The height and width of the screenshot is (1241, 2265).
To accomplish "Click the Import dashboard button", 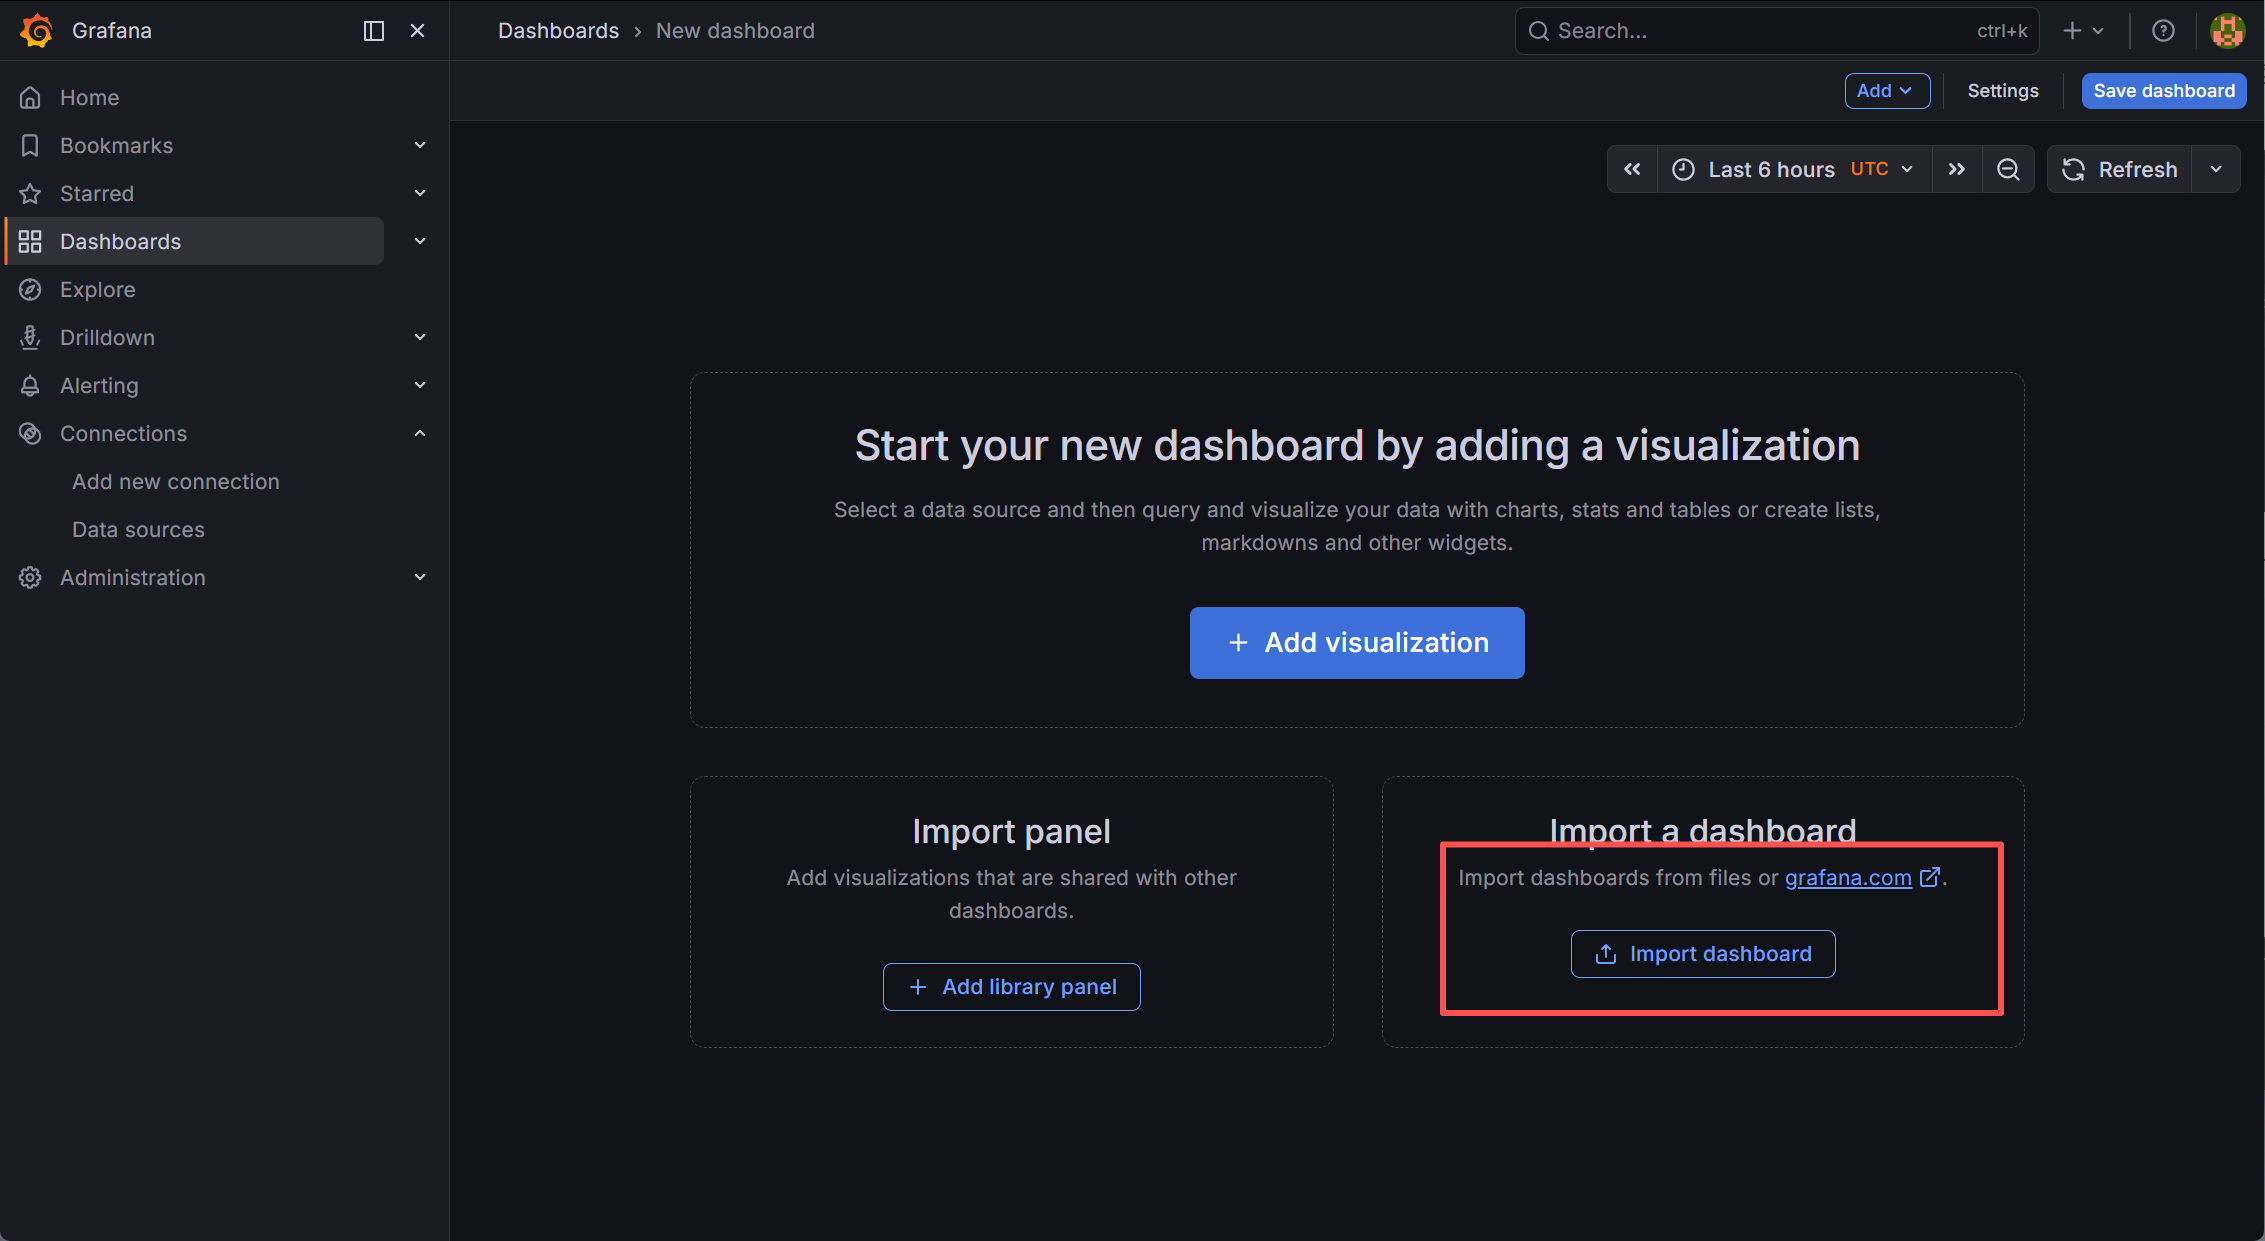I will click(x=1703, y=954).
